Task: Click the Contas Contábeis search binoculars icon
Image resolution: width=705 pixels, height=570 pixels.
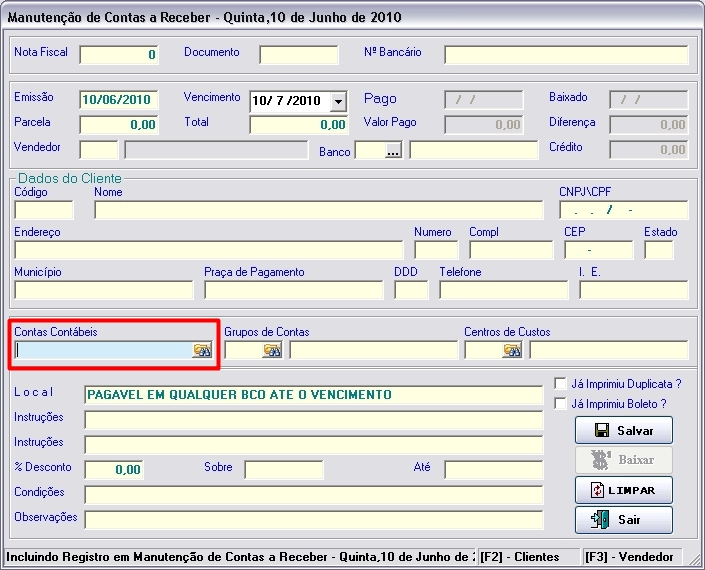Action: coord(202,350)
